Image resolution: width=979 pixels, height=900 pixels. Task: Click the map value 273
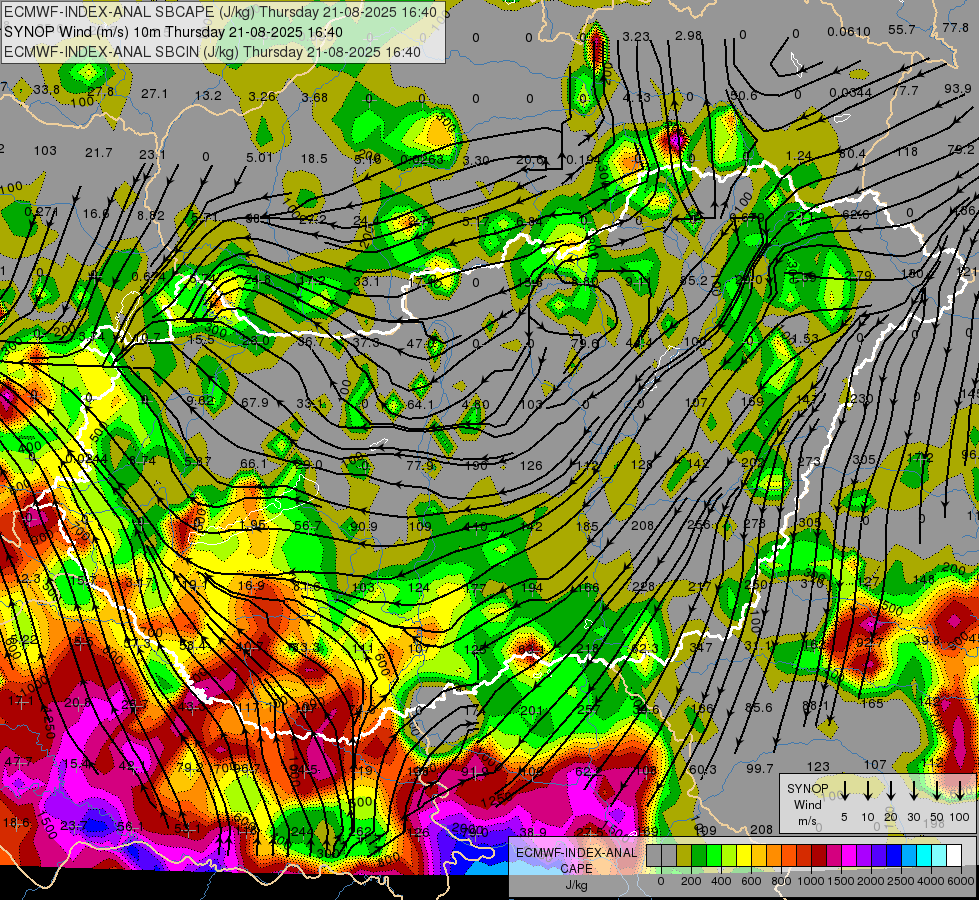tap(809, 462)
